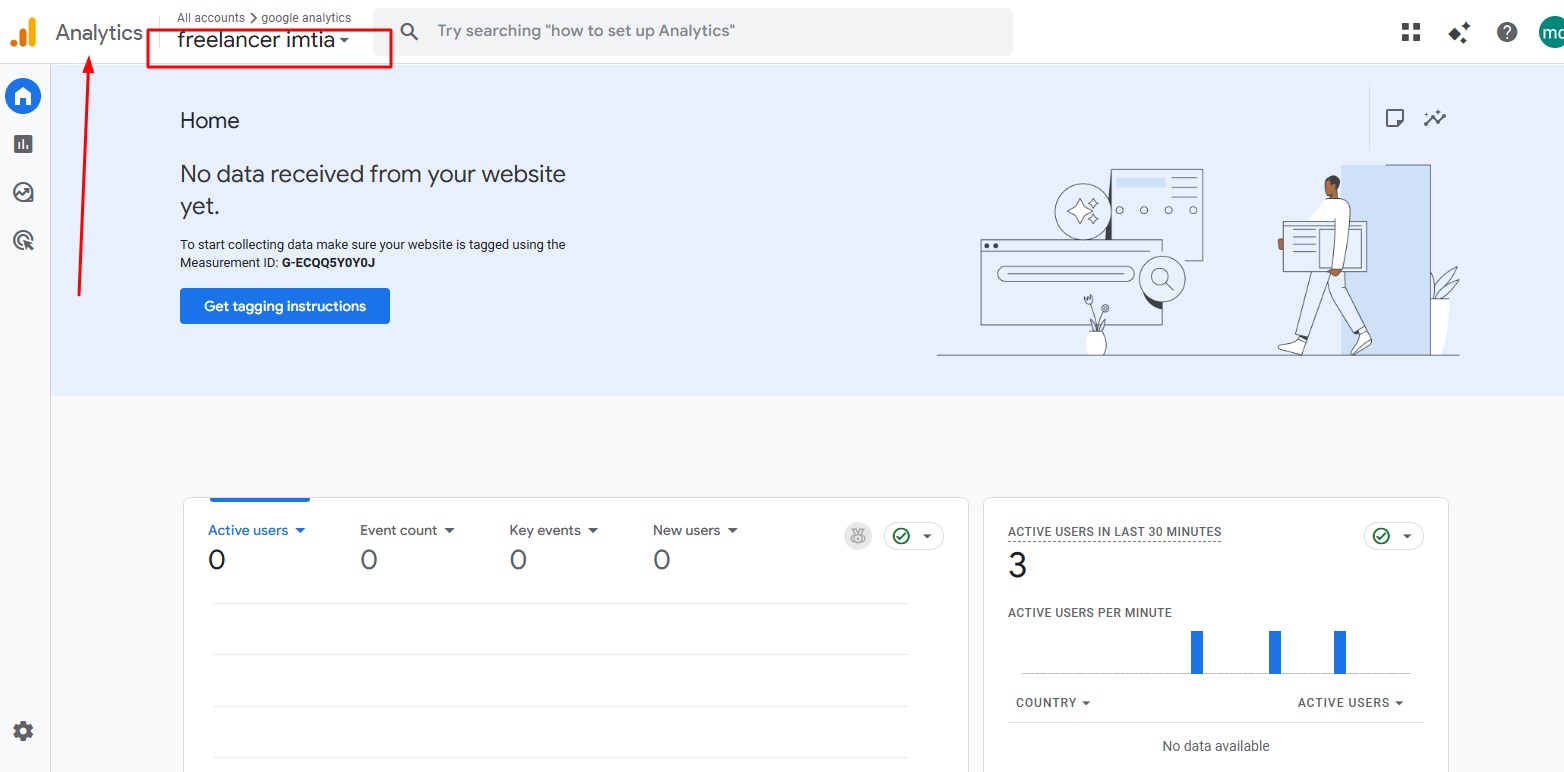1564x772 pixels.
Task: Switch to the New users metric
Action: pos(694,530)
